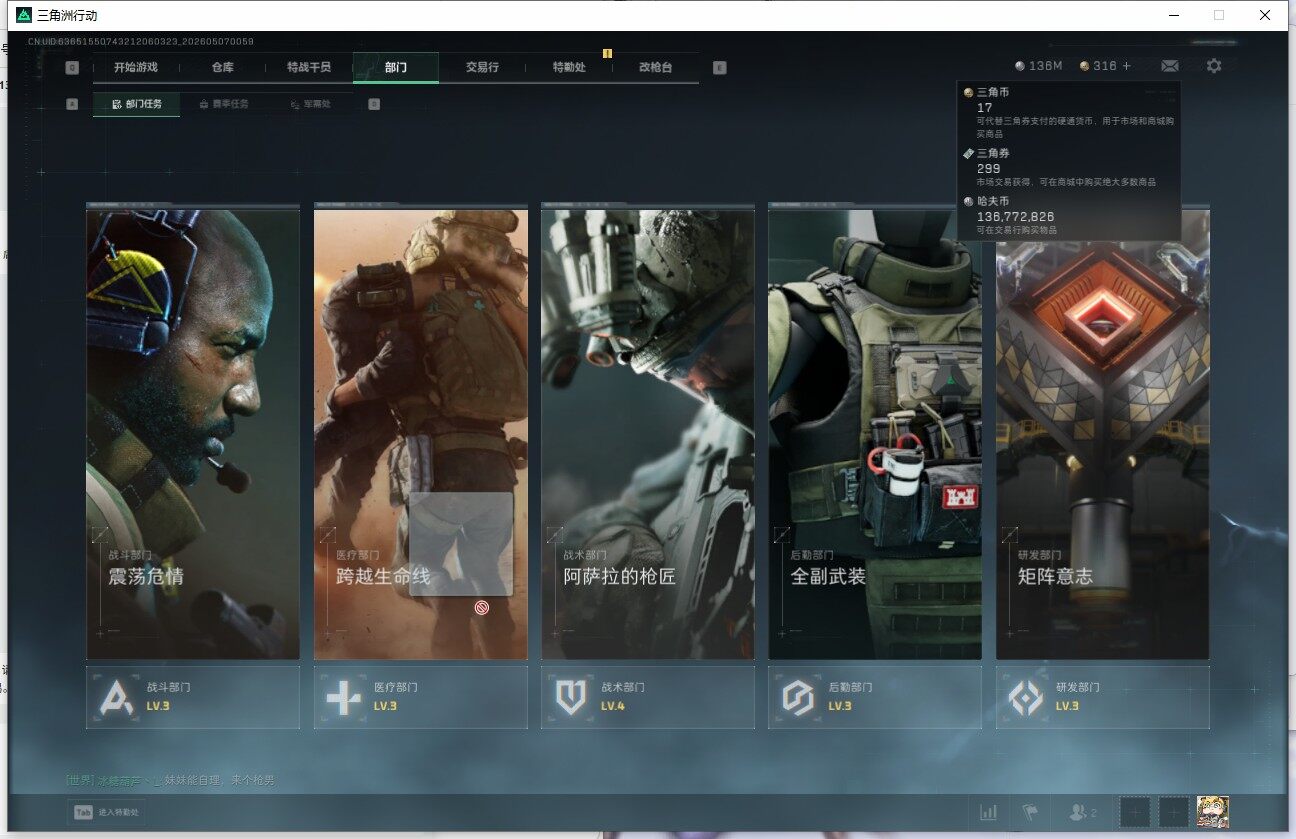Click the second empty squad slot plus

pos(1173,812)
